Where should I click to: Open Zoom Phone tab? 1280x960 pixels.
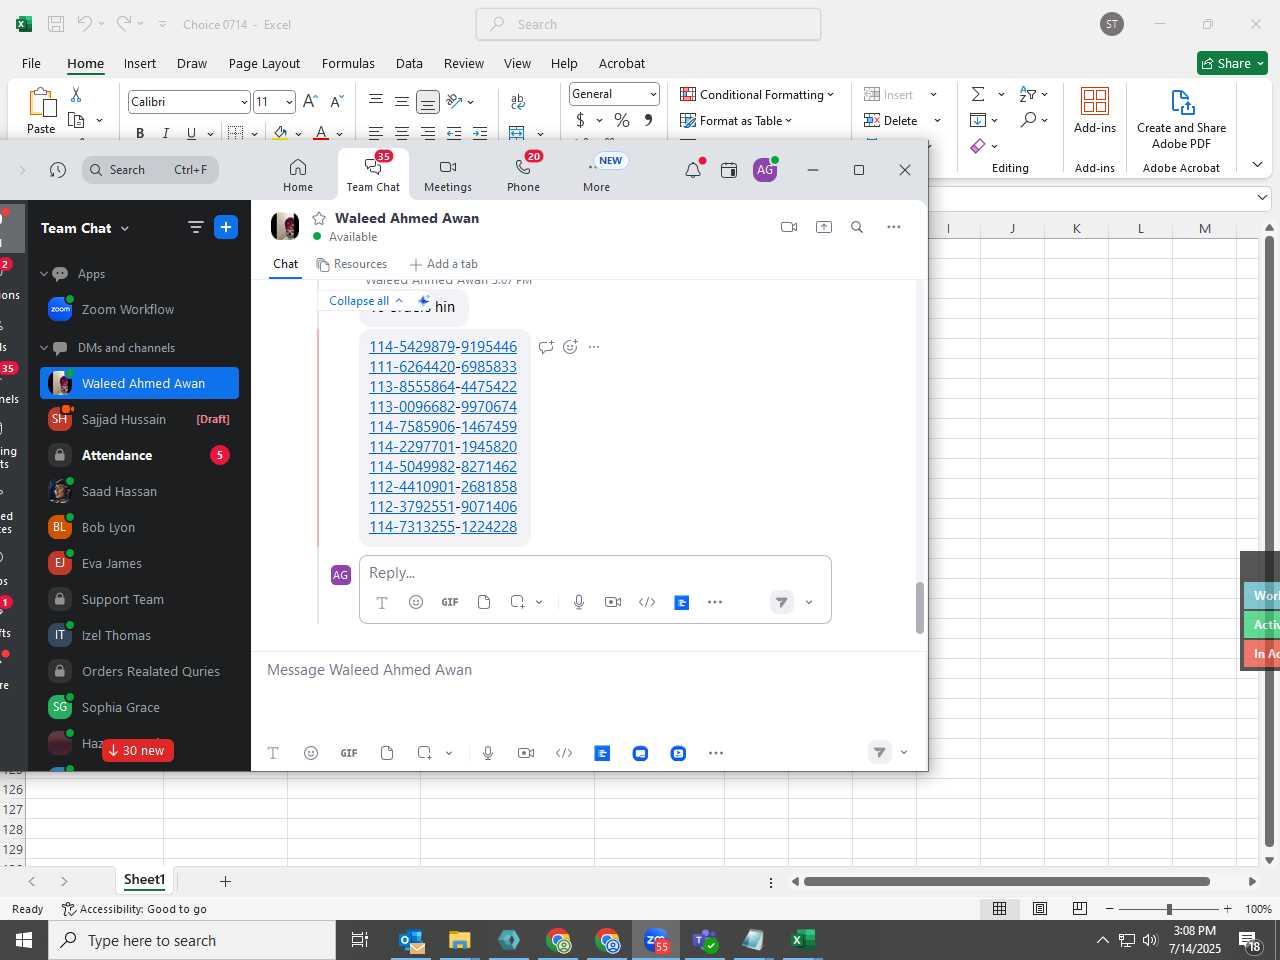(x=523, y=175)
